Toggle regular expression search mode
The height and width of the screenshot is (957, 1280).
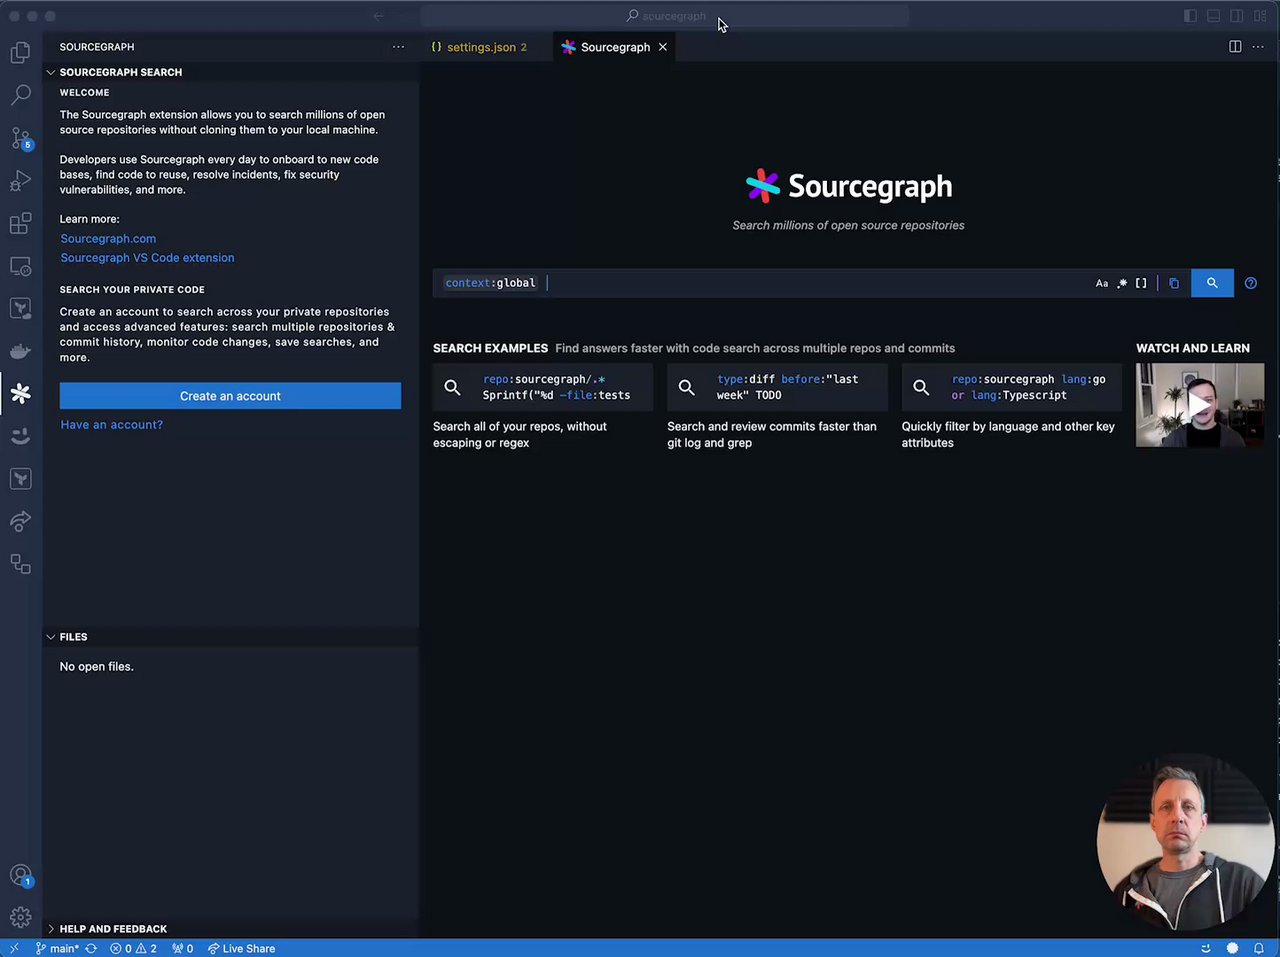[x=1122, y=283]
